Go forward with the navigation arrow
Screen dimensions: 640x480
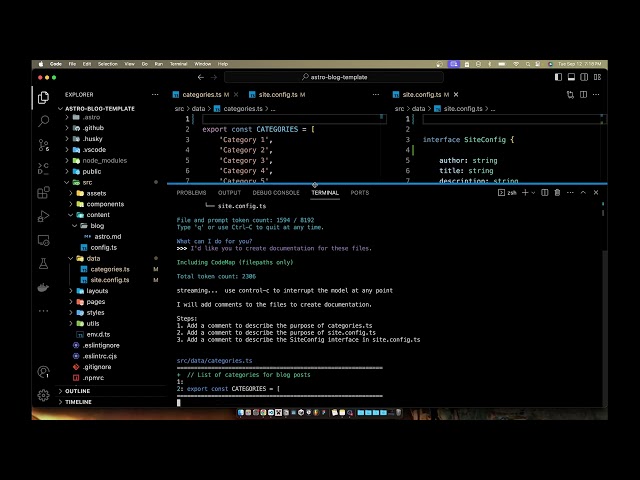click(214, 77)
